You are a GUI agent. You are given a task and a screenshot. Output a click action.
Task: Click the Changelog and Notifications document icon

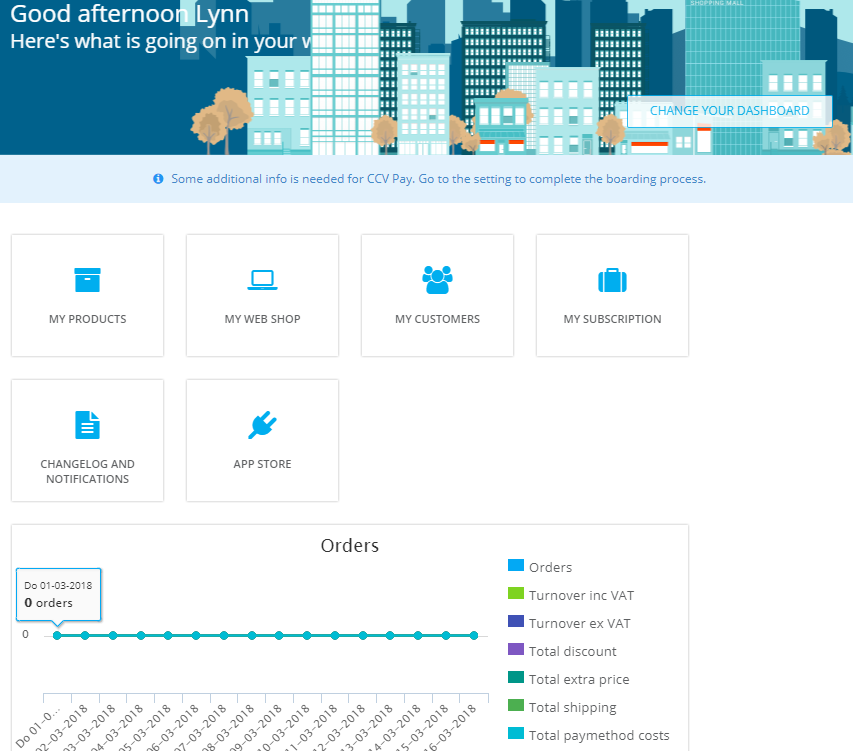(x=87, y=425)
